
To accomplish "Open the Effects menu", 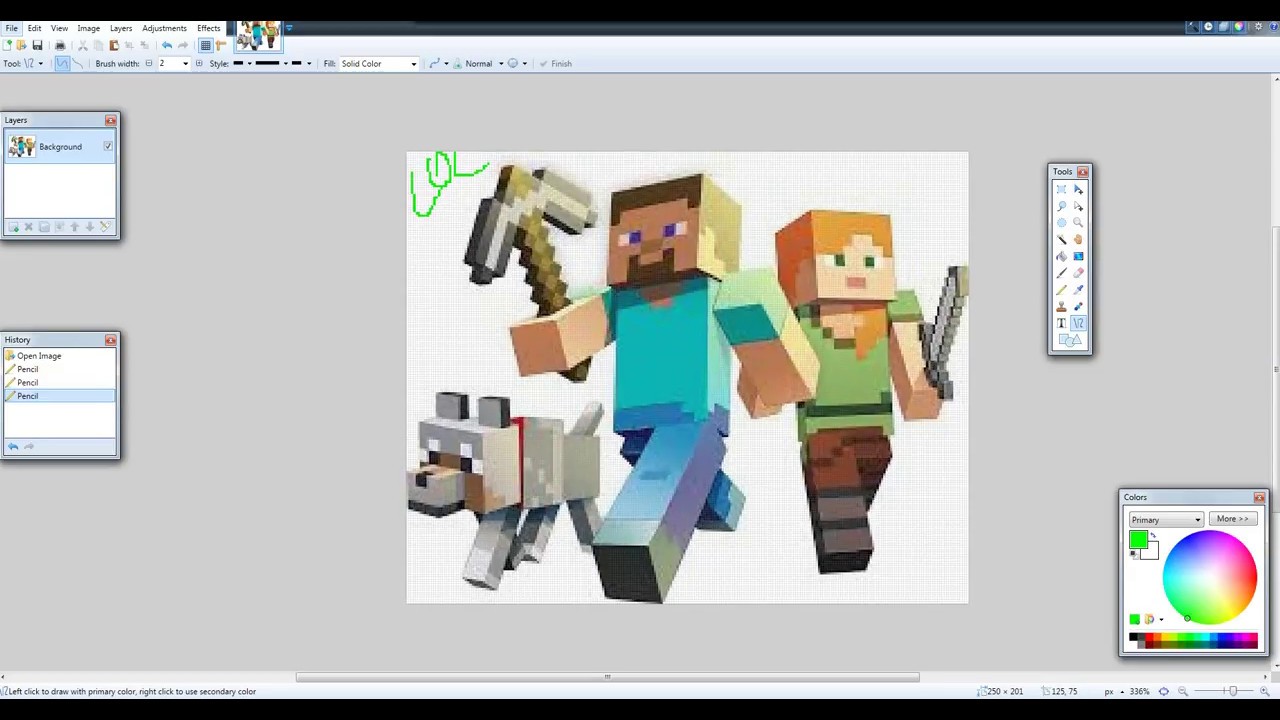I will tap(208, 28).
